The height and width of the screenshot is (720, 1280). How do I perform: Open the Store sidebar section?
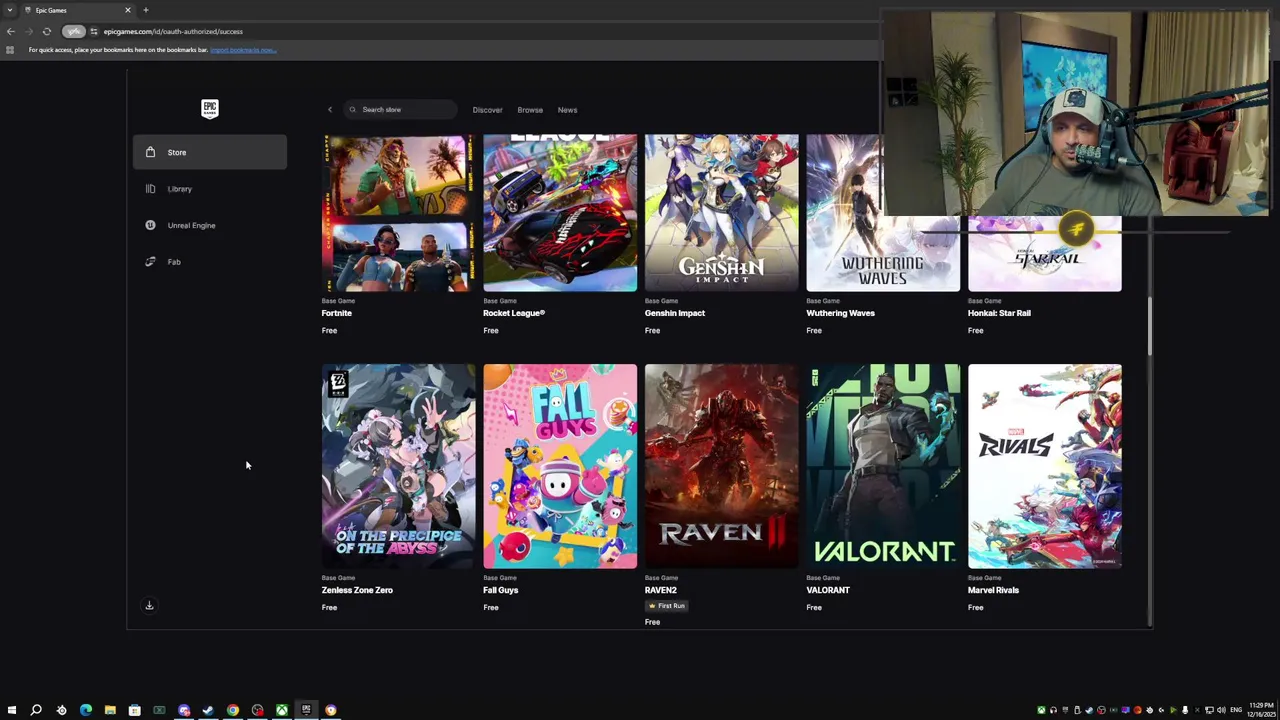(x=210, y=152)
